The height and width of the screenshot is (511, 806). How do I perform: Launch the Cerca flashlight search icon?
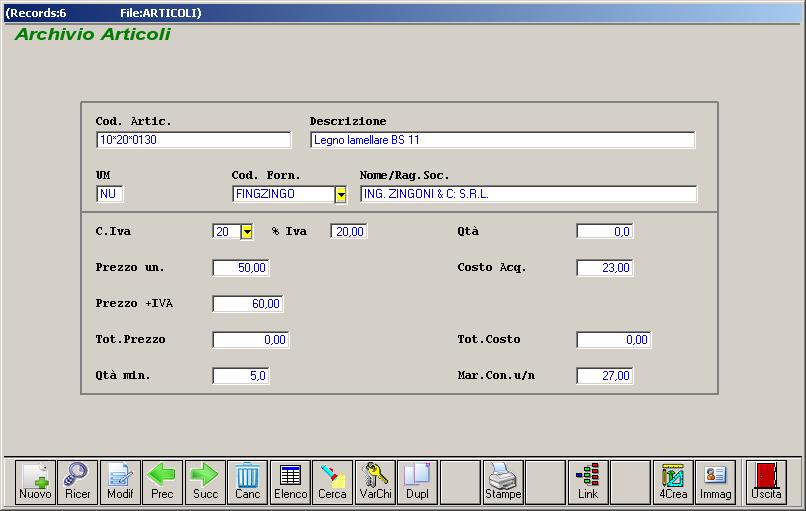point(333,482)
